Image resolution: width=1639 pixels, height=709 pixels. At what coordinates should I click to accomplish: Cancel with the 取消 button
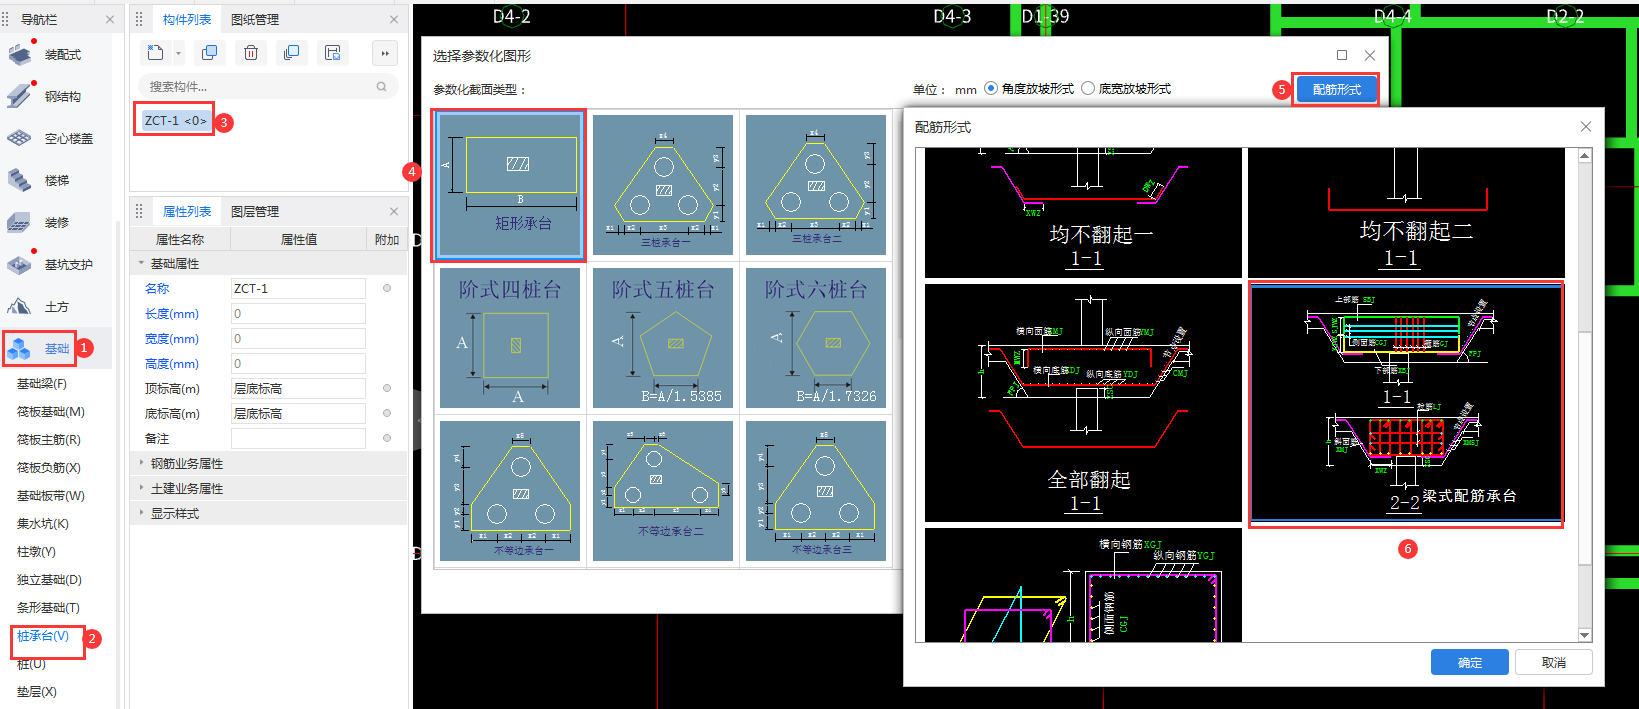1553,662
